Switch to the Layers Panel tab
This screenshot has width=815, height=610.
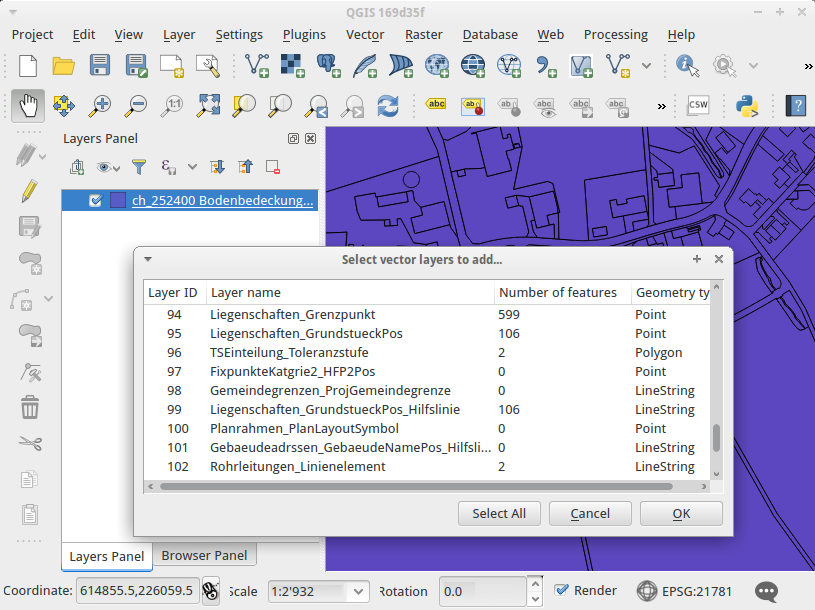pyautogui.click(x=107, y=556)
